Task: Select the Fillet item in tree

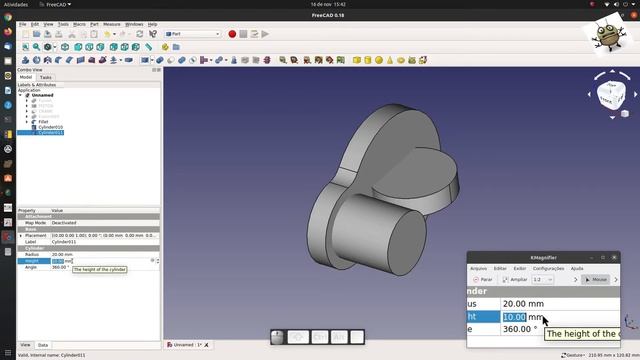Action: [43, 122]
